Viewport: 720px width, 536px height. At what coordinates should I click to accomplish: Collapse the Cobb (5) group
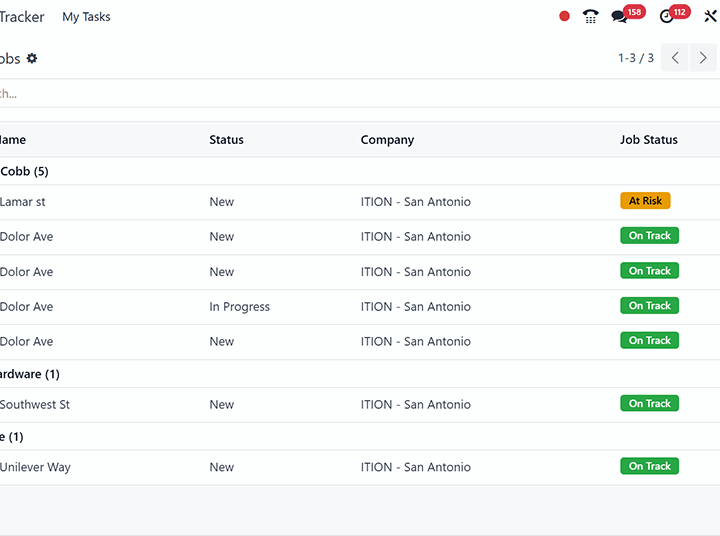24,171
